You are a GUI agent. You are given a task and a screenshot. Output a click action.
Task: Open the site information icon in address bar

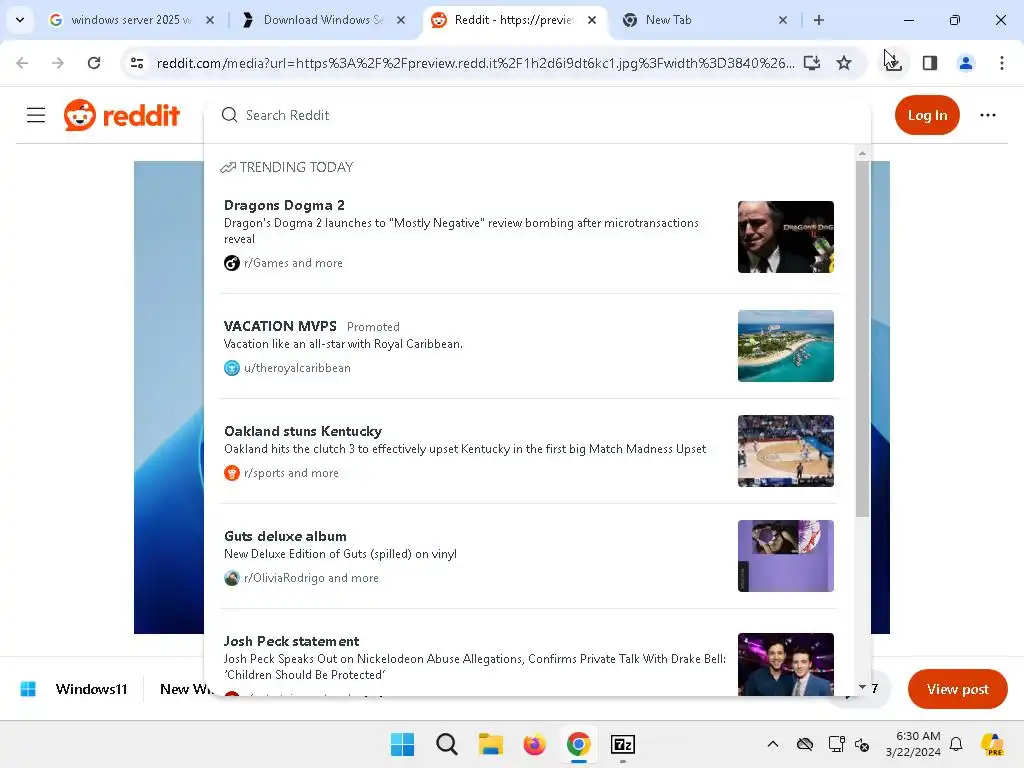tap(137, 63)
